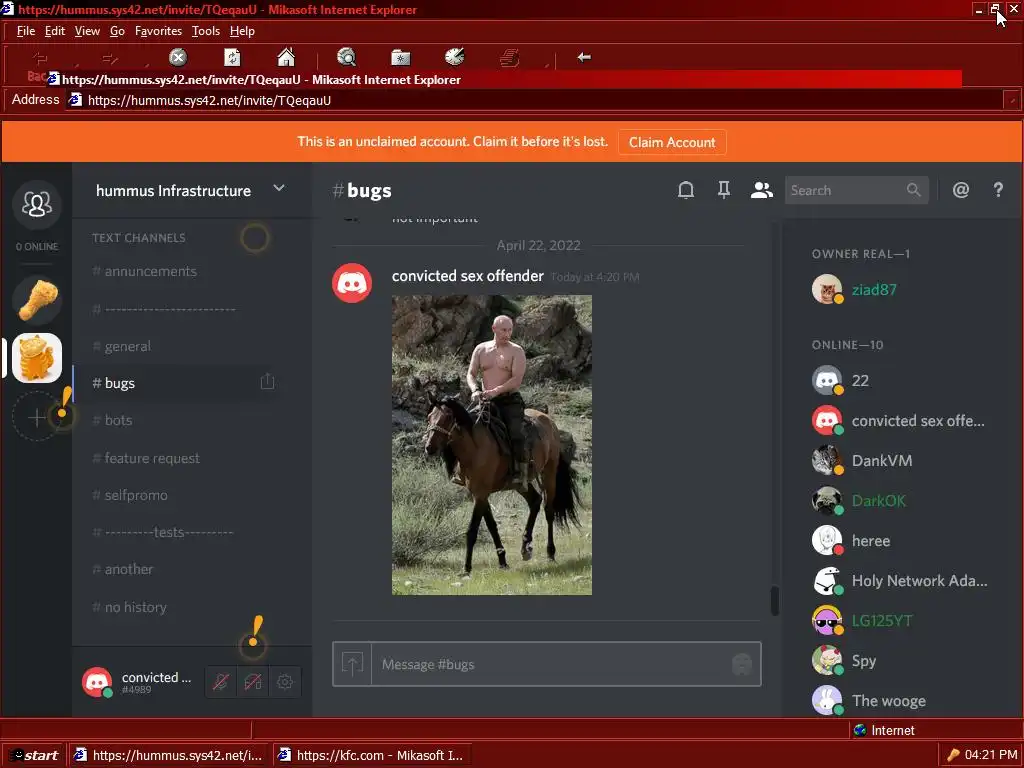Click the chat scrollbar thumb
Viewport: 1024px width, 768px height.
coord(775,601)
